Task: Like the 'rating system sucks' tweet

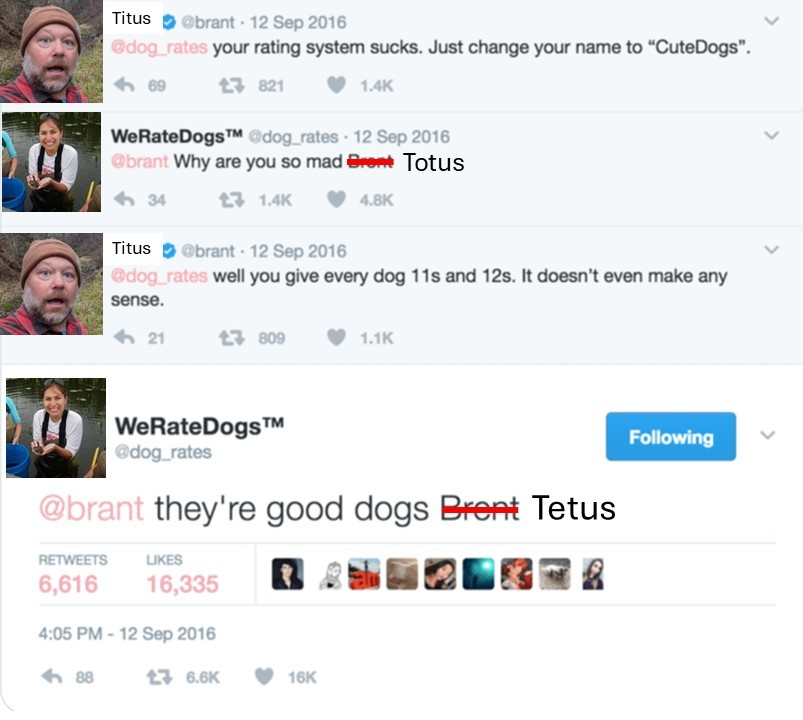Action: (x=336, y=84)
